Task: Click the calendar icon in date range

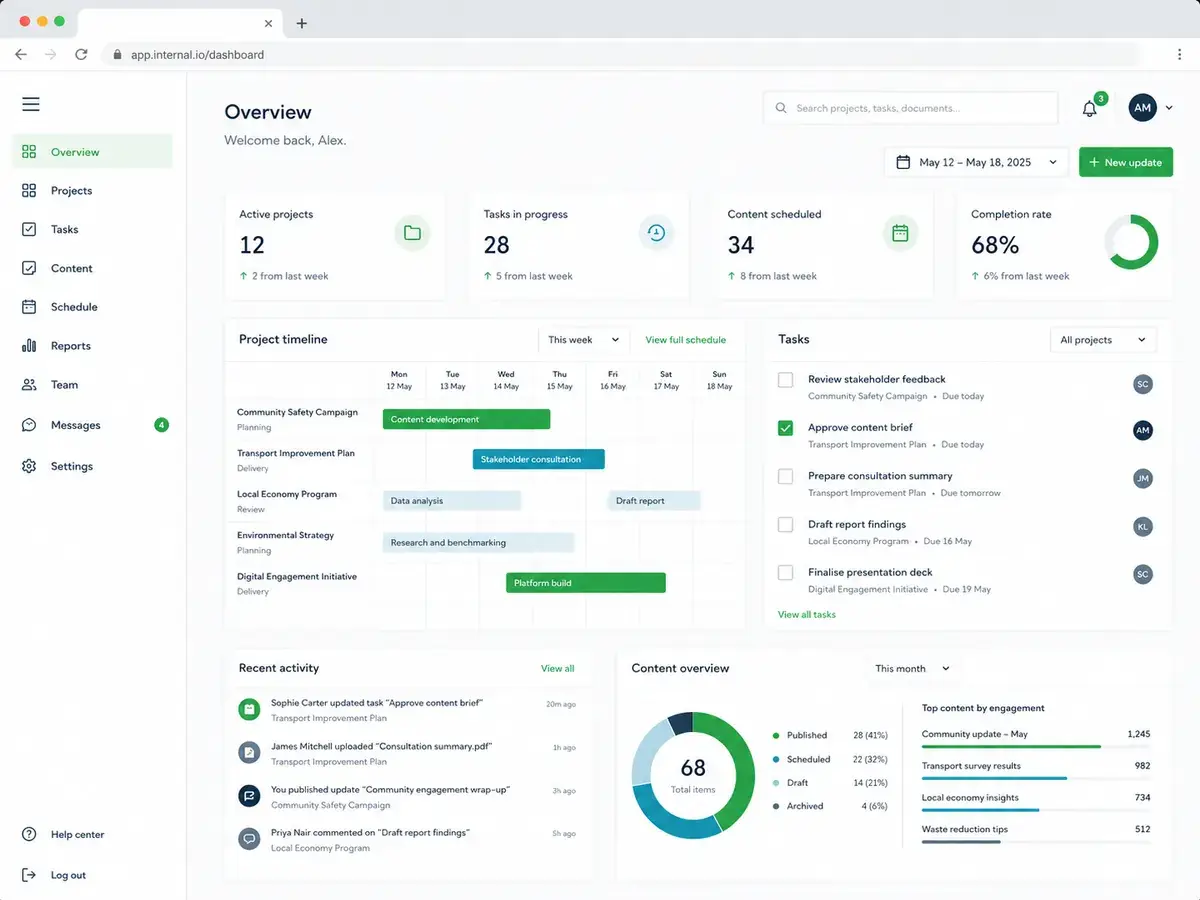Action: [903, 162]
